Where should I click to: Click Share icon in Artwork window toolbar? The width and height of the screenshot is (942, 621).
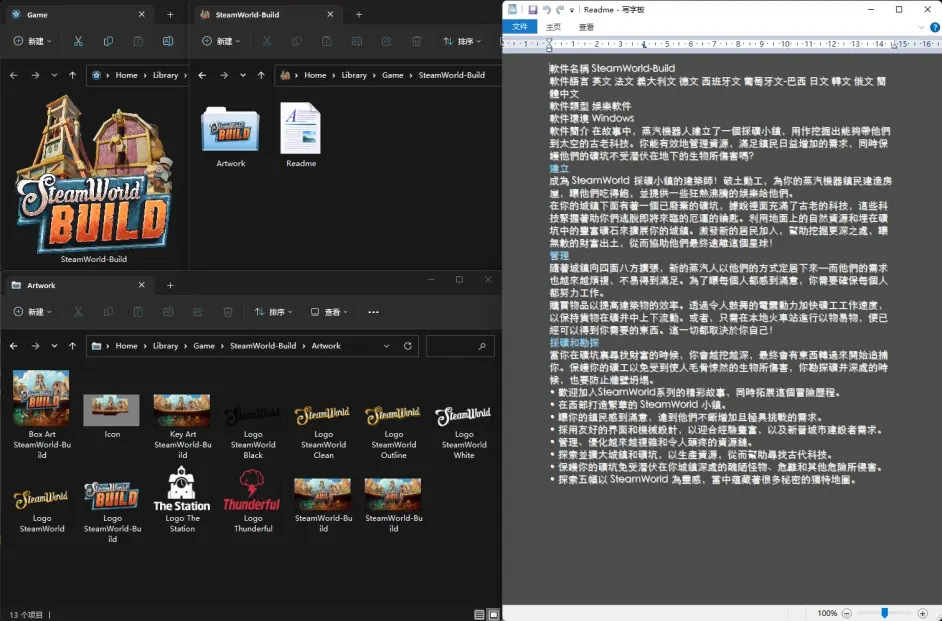pos(198,312)
